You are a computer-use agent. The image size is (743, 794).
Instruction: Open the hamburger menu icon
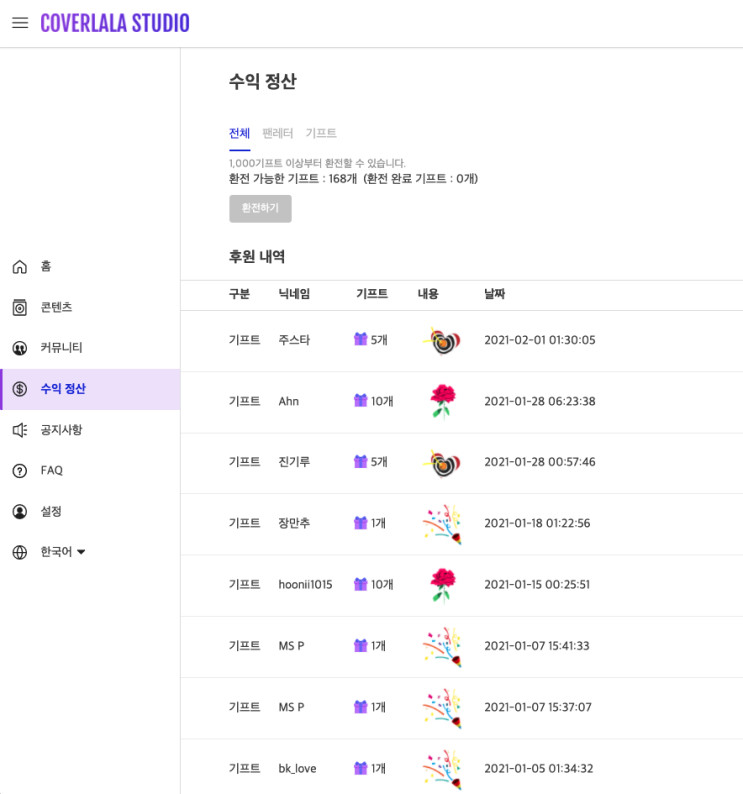[20, 23]
